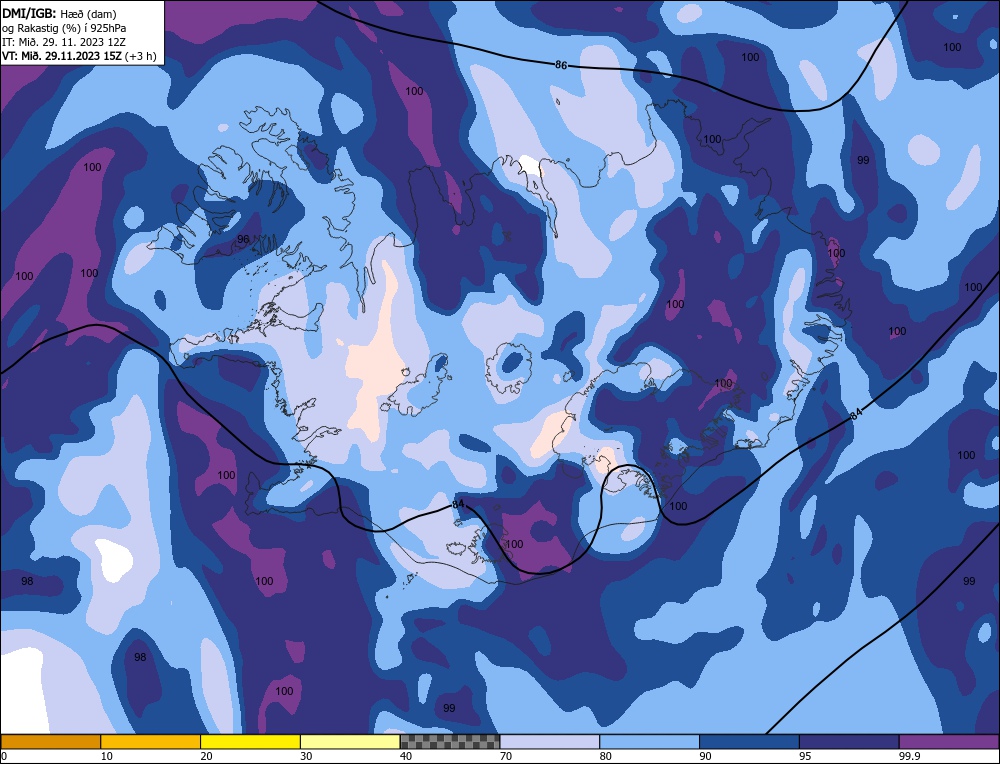Image resolution: width=1000 pixels, height=764 pixels.
Task: Select the bright yellow 20–30 legend swatch
Action: pyautogui.click(x=250, y=742)
